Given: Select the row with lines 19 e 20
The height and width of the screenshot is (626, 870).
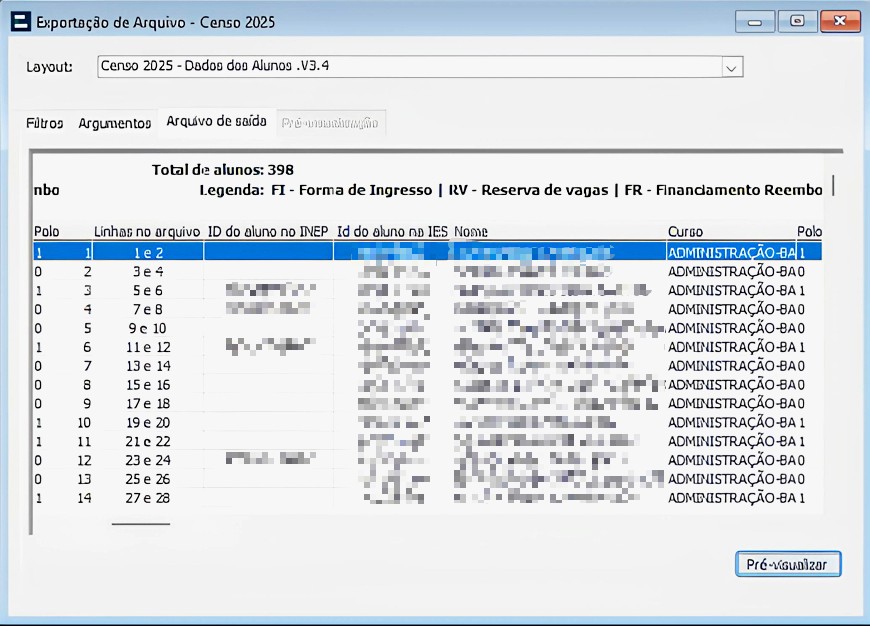Looking at the screenshot, I should (x=427, y=422).
